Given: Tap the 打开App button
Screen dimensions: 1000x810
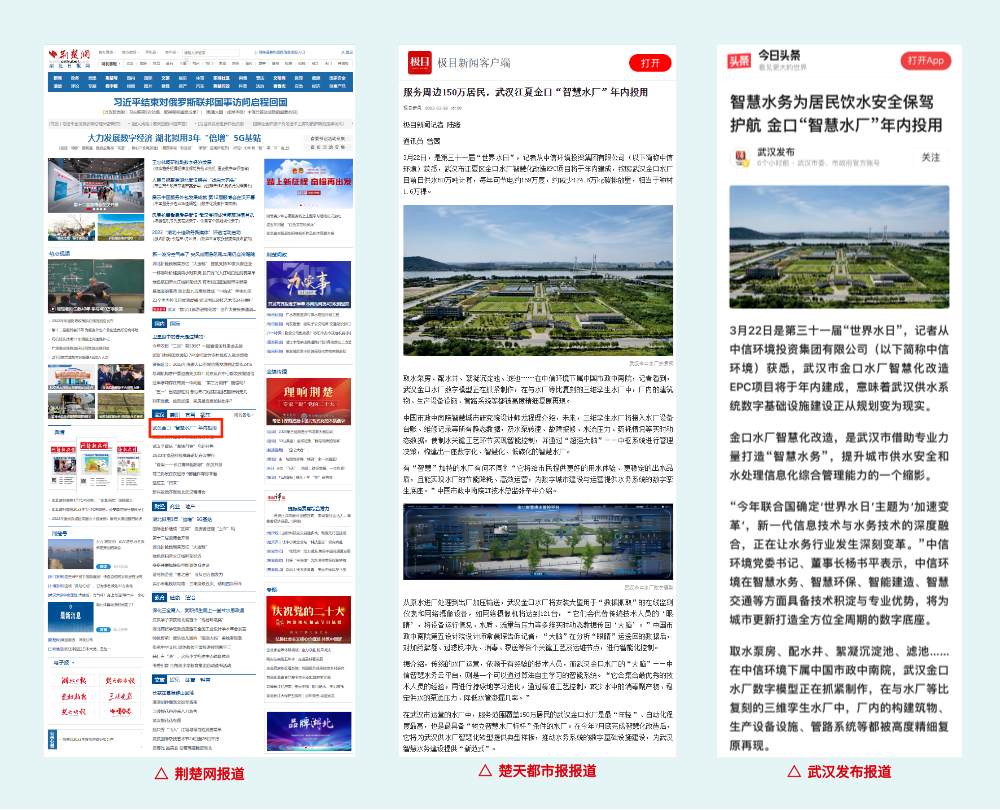Looking at the screenshot, I should (x=925, y=60).
